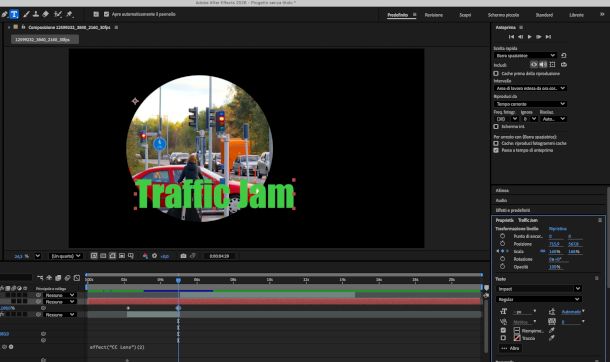Play the preview in Anteprima panel
This screenshot has height=362, width=610.
click(x=529, y=37)
